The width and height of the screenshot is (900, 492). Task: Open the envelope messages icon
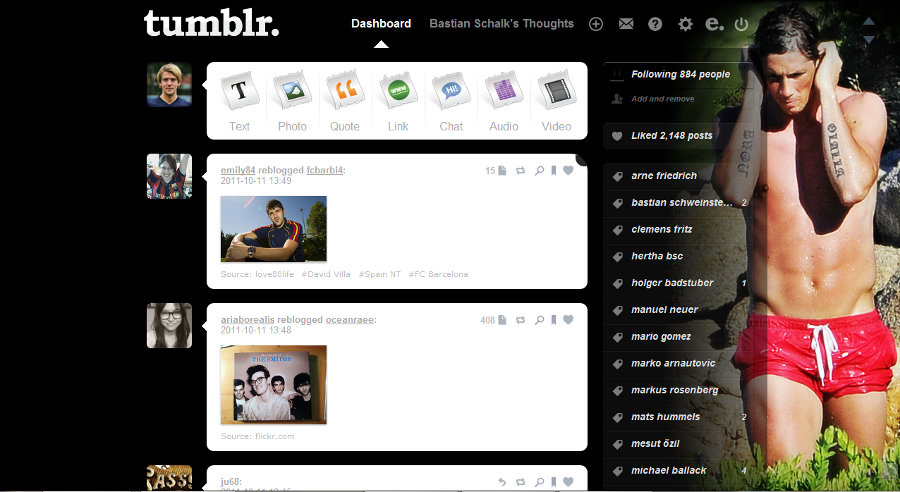(626, 24)
